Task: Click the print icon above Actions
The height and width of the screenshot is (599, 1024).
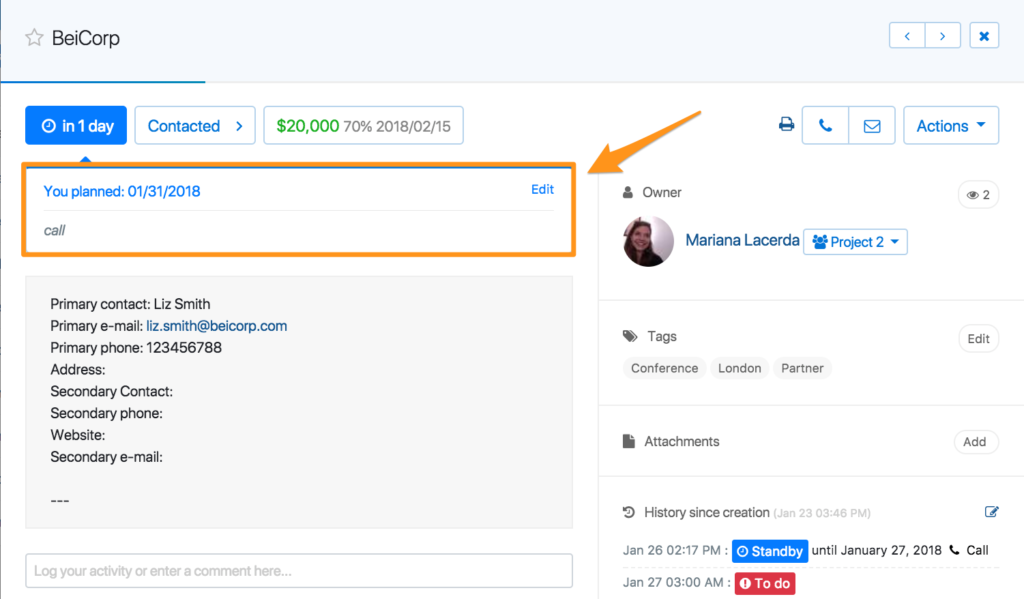Action: click(787, 124)
